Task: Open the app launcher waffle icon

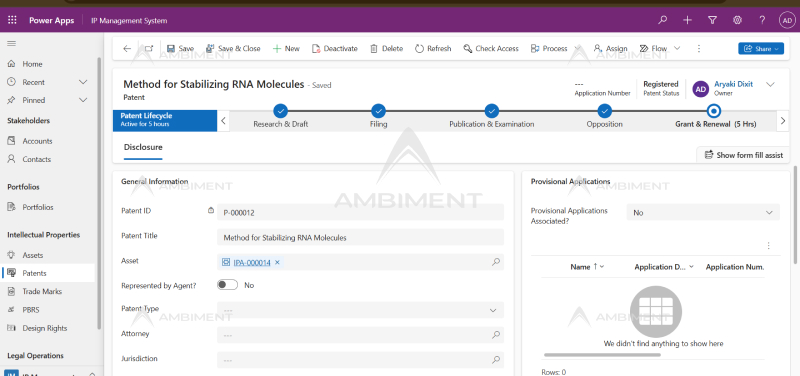Action: 12,20
